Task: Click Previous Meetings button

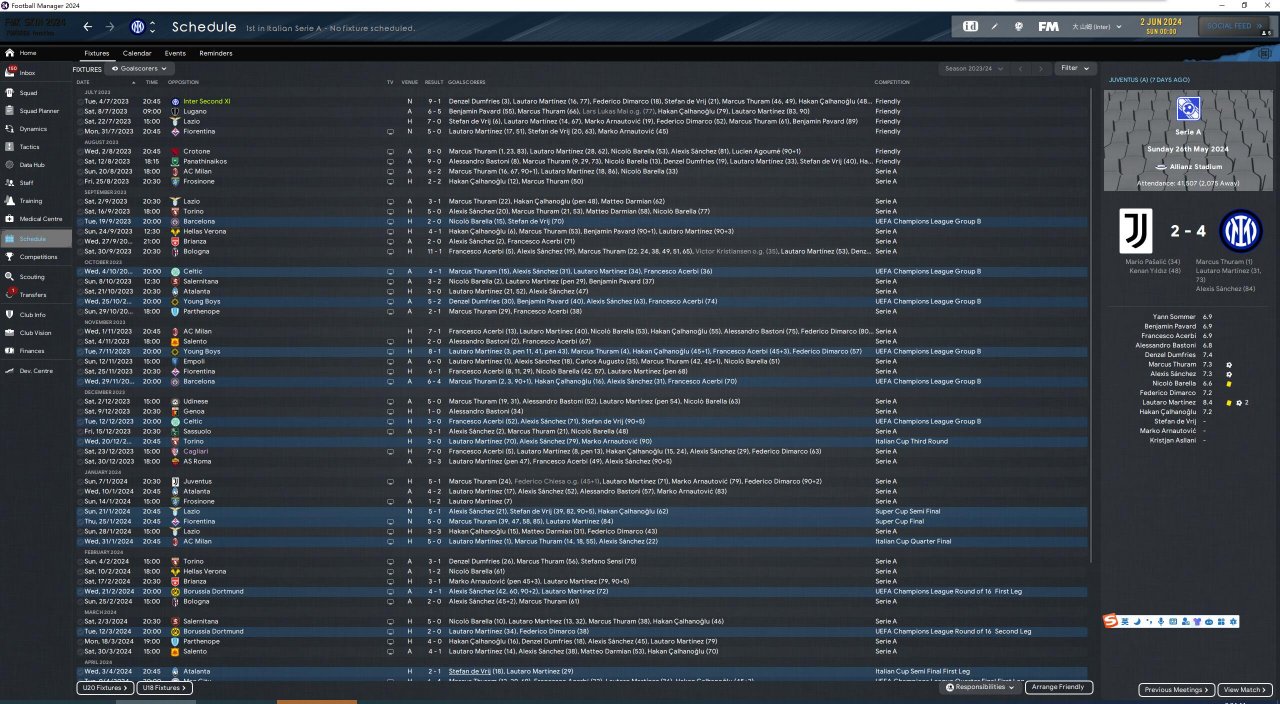Action: click(1177, 690)
